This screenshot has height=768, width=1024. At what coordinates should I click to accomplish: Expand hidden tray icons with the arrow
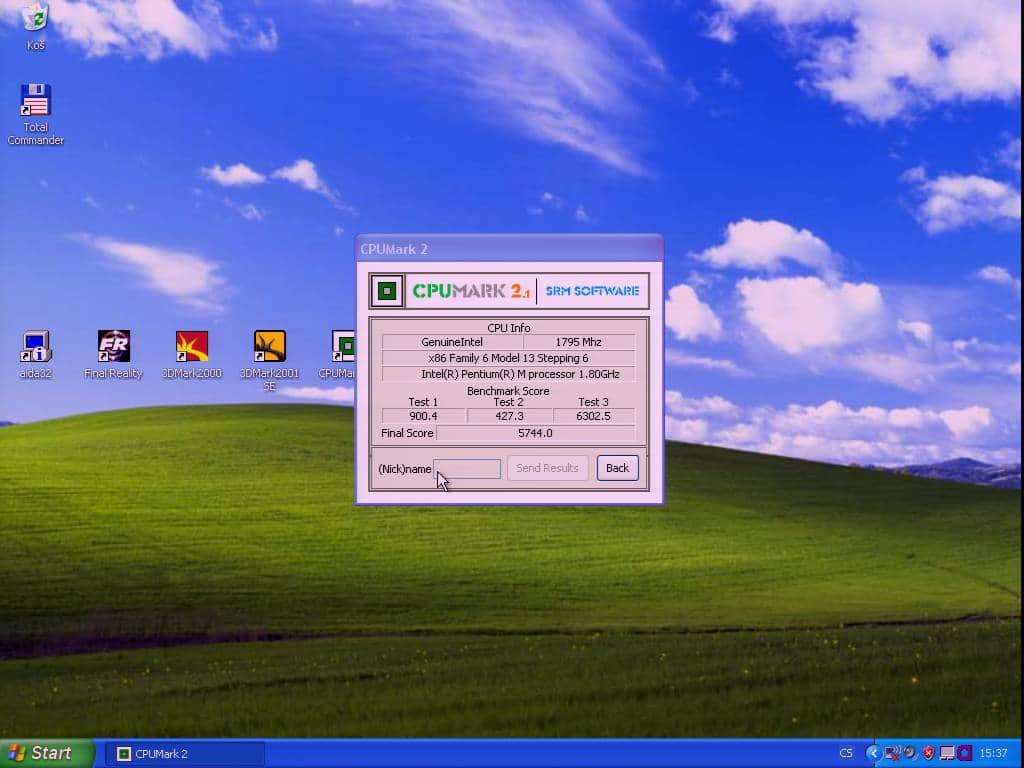[872, 754]
